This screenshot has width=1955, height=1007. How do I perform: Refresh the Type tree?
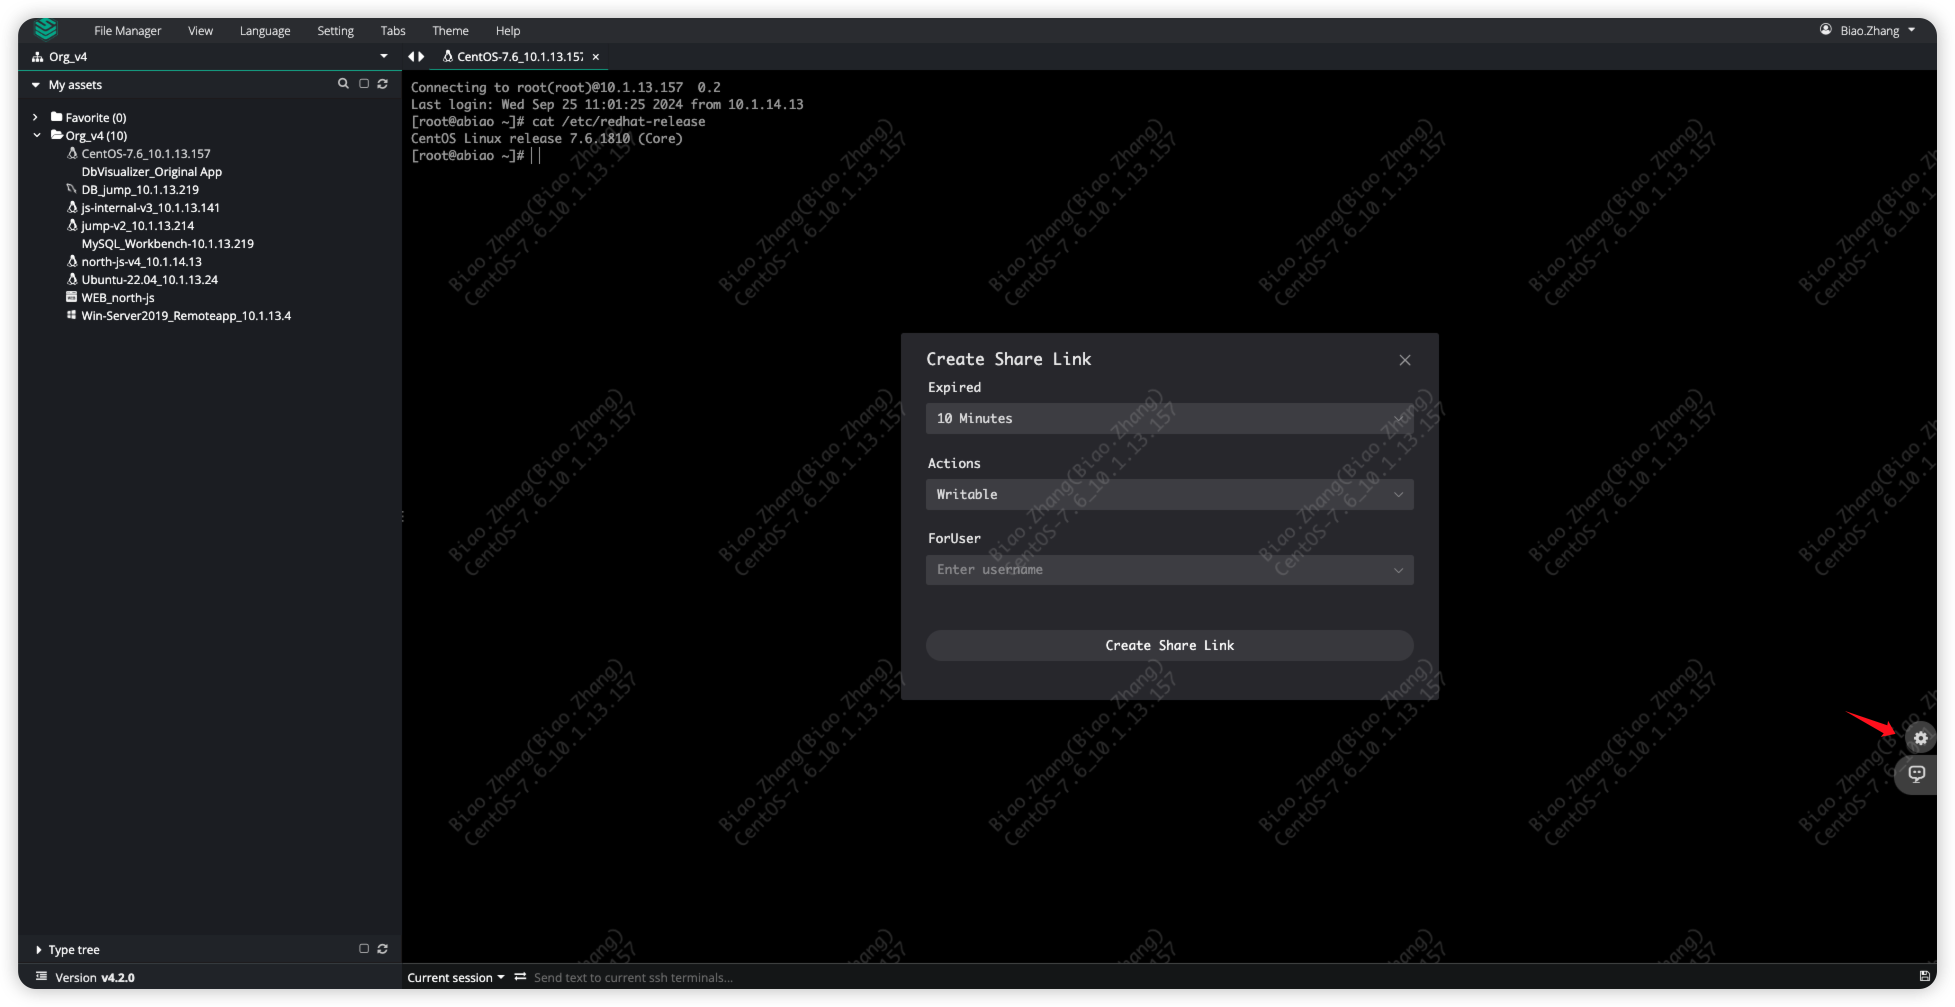click(382, 949)
